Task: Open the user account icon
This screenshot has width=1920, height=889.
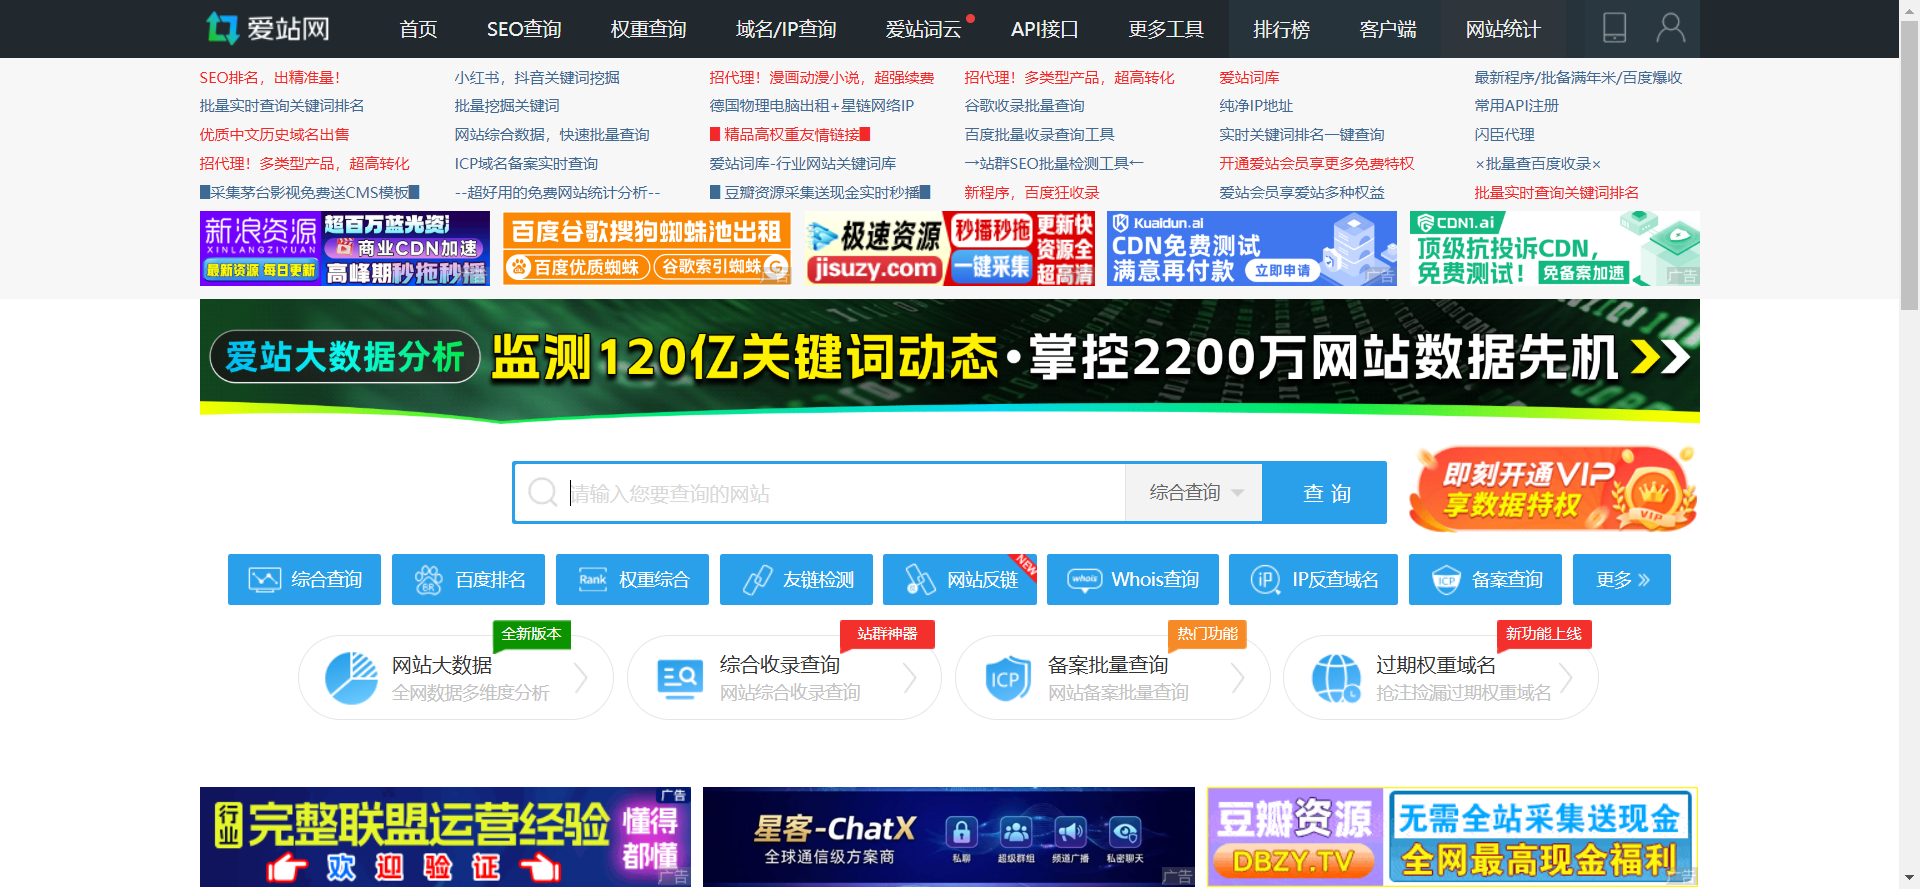Action: 1670,28
